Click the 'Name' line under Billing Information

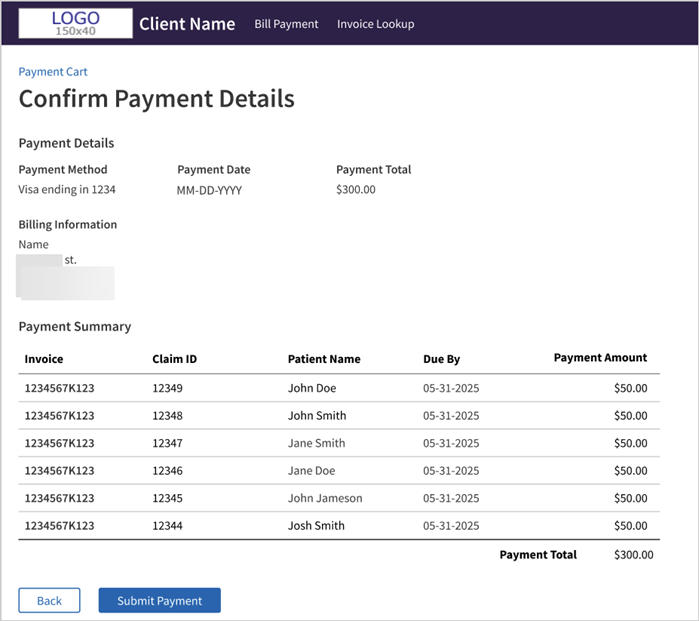point(33,244)
